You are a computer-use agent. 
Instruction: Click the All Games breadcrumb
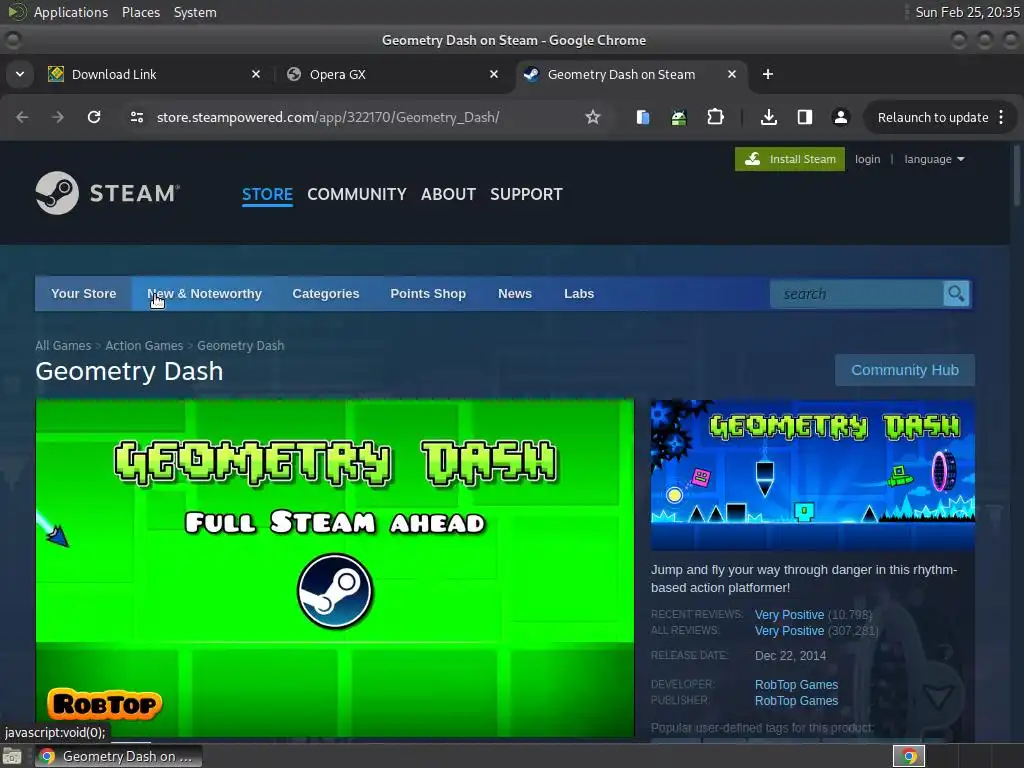point(63,345)
